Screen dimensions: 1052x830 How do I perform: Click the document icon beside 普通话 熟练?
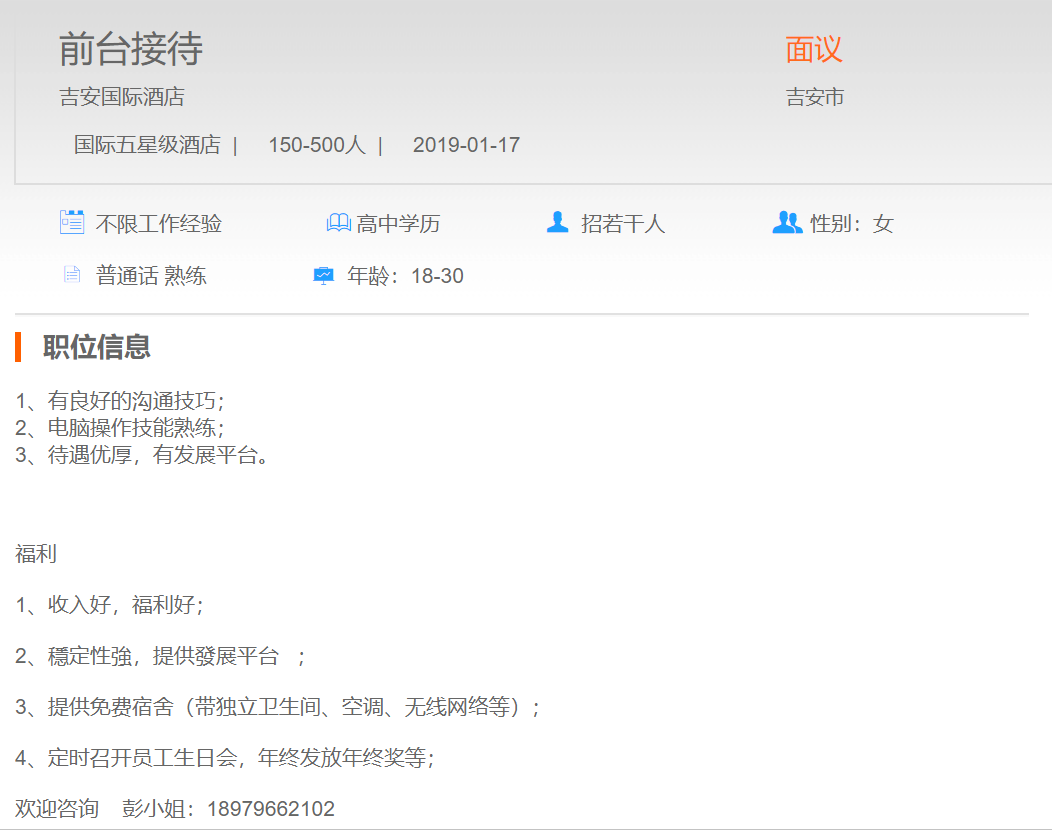coord(71,275)
